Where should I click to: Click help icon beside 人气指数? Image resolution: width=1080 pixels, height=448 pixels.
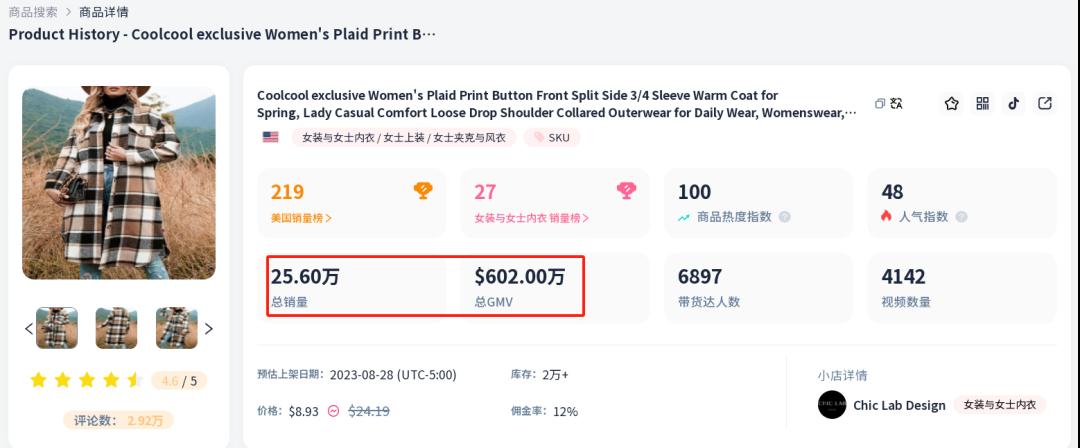click(x=961, y=217)
